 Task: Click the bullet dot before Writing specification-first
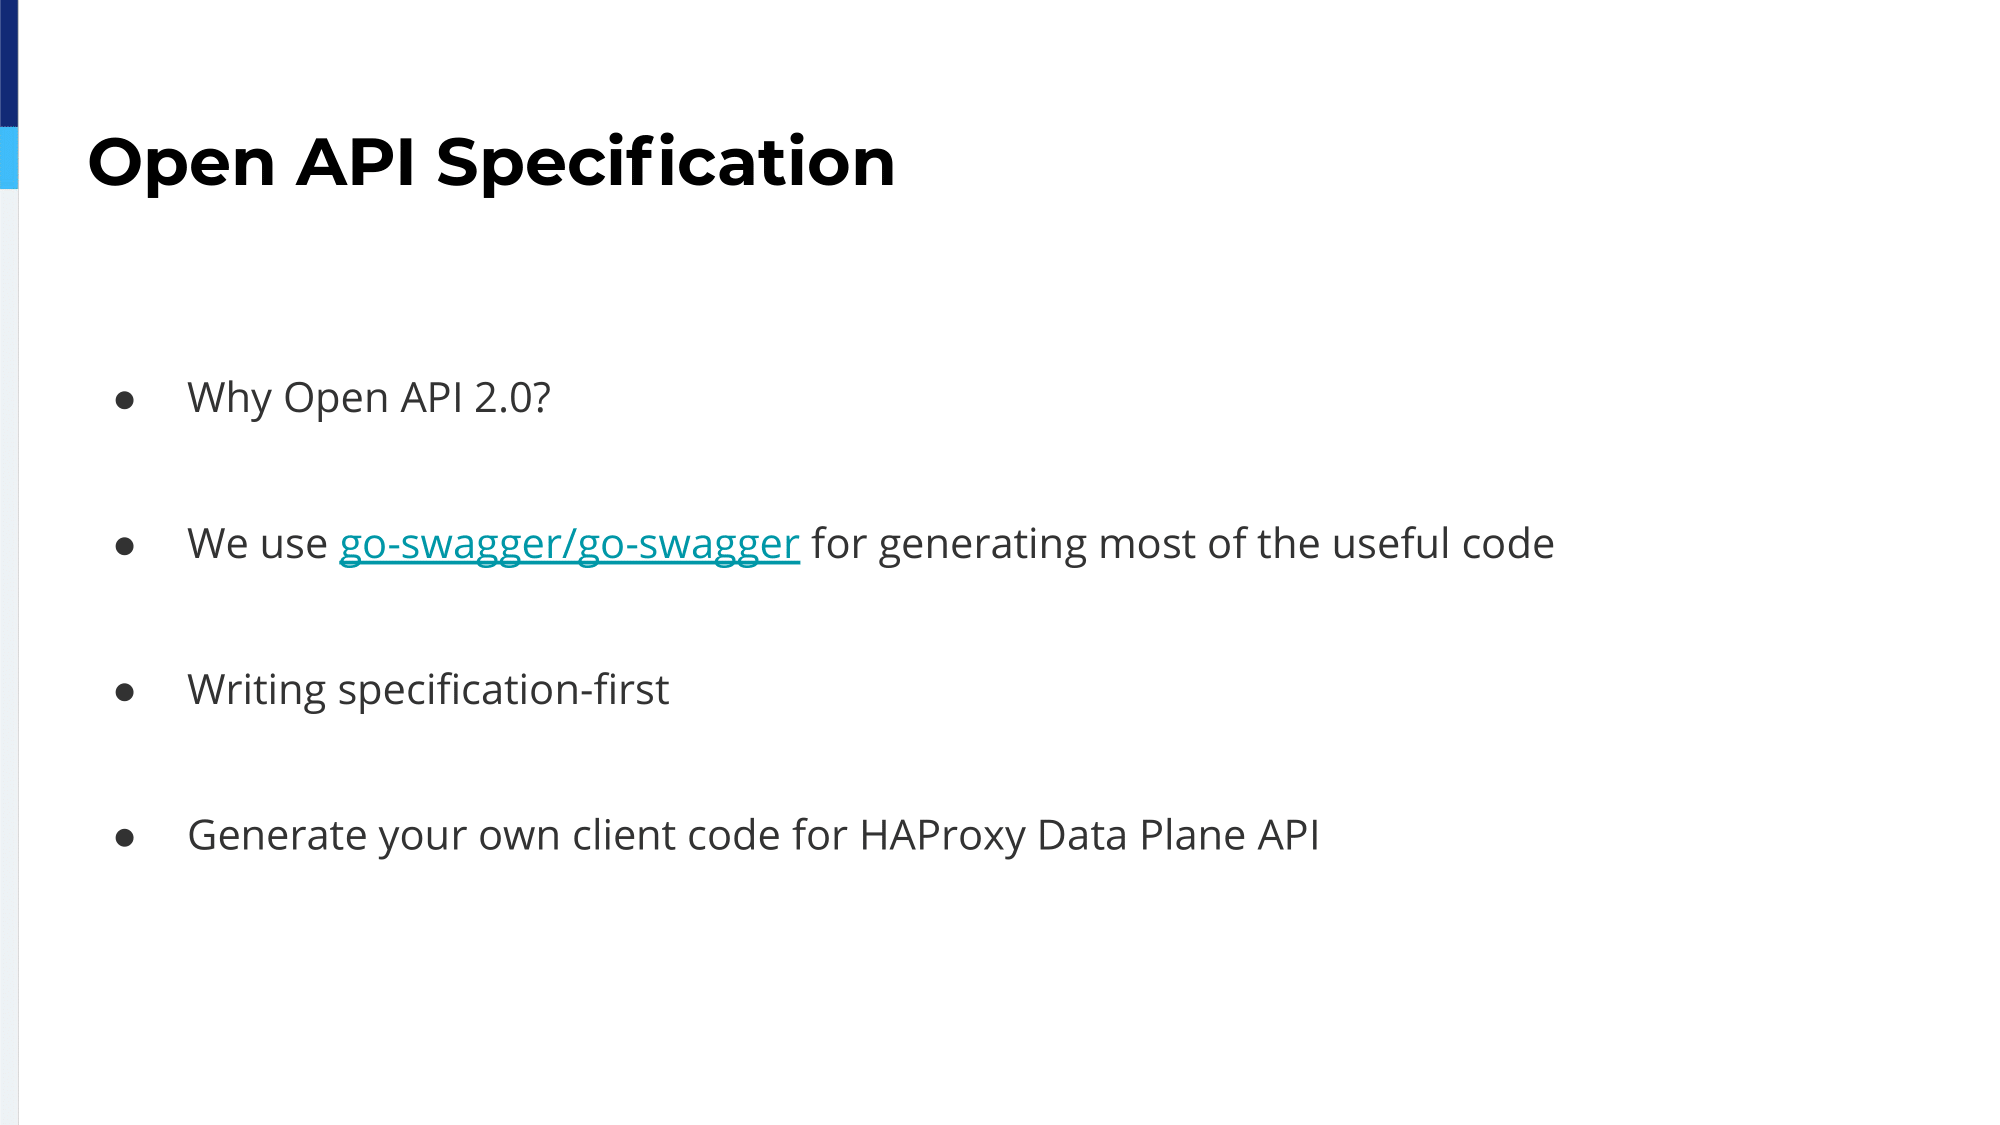point(125,692)
